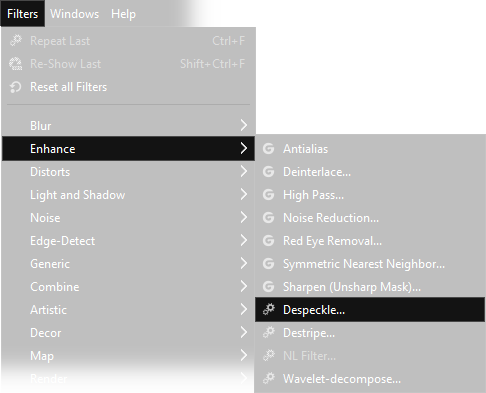
Task: Click the GEGL icon beside Red Eye Removal
Action: 268,241
